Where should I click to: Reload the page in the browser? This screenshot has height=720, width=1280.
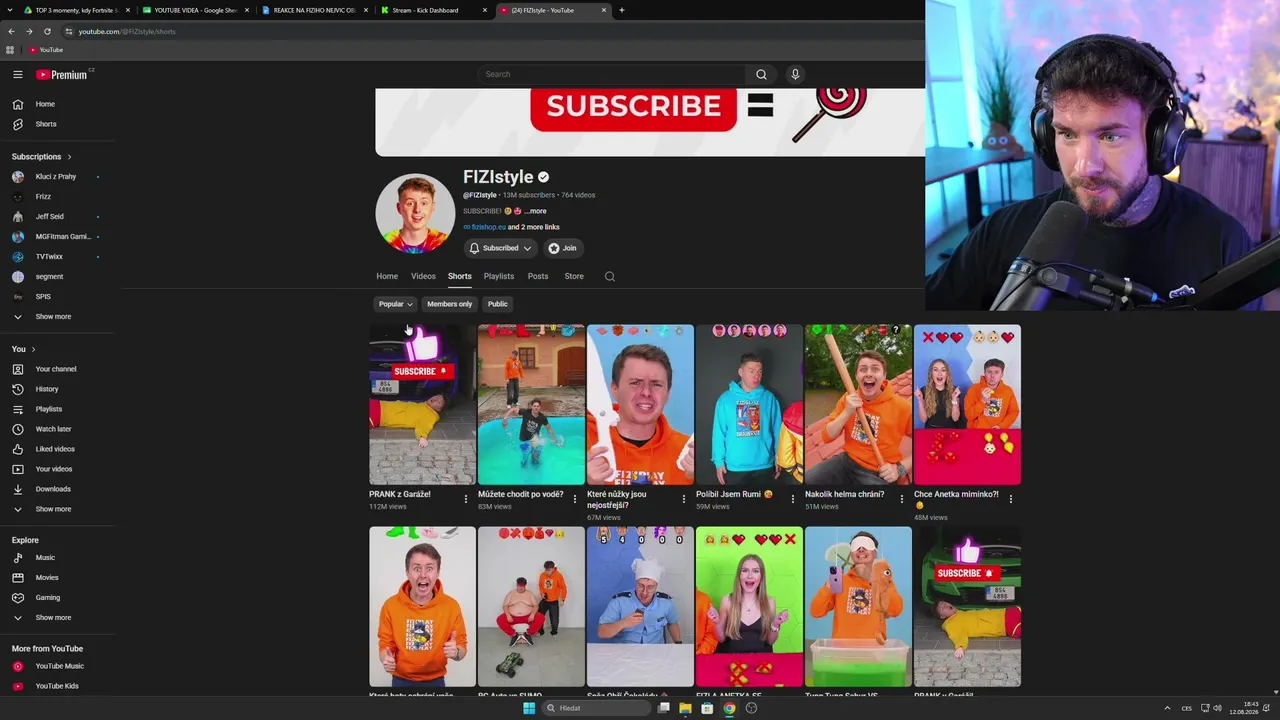[x=47, y=31]
